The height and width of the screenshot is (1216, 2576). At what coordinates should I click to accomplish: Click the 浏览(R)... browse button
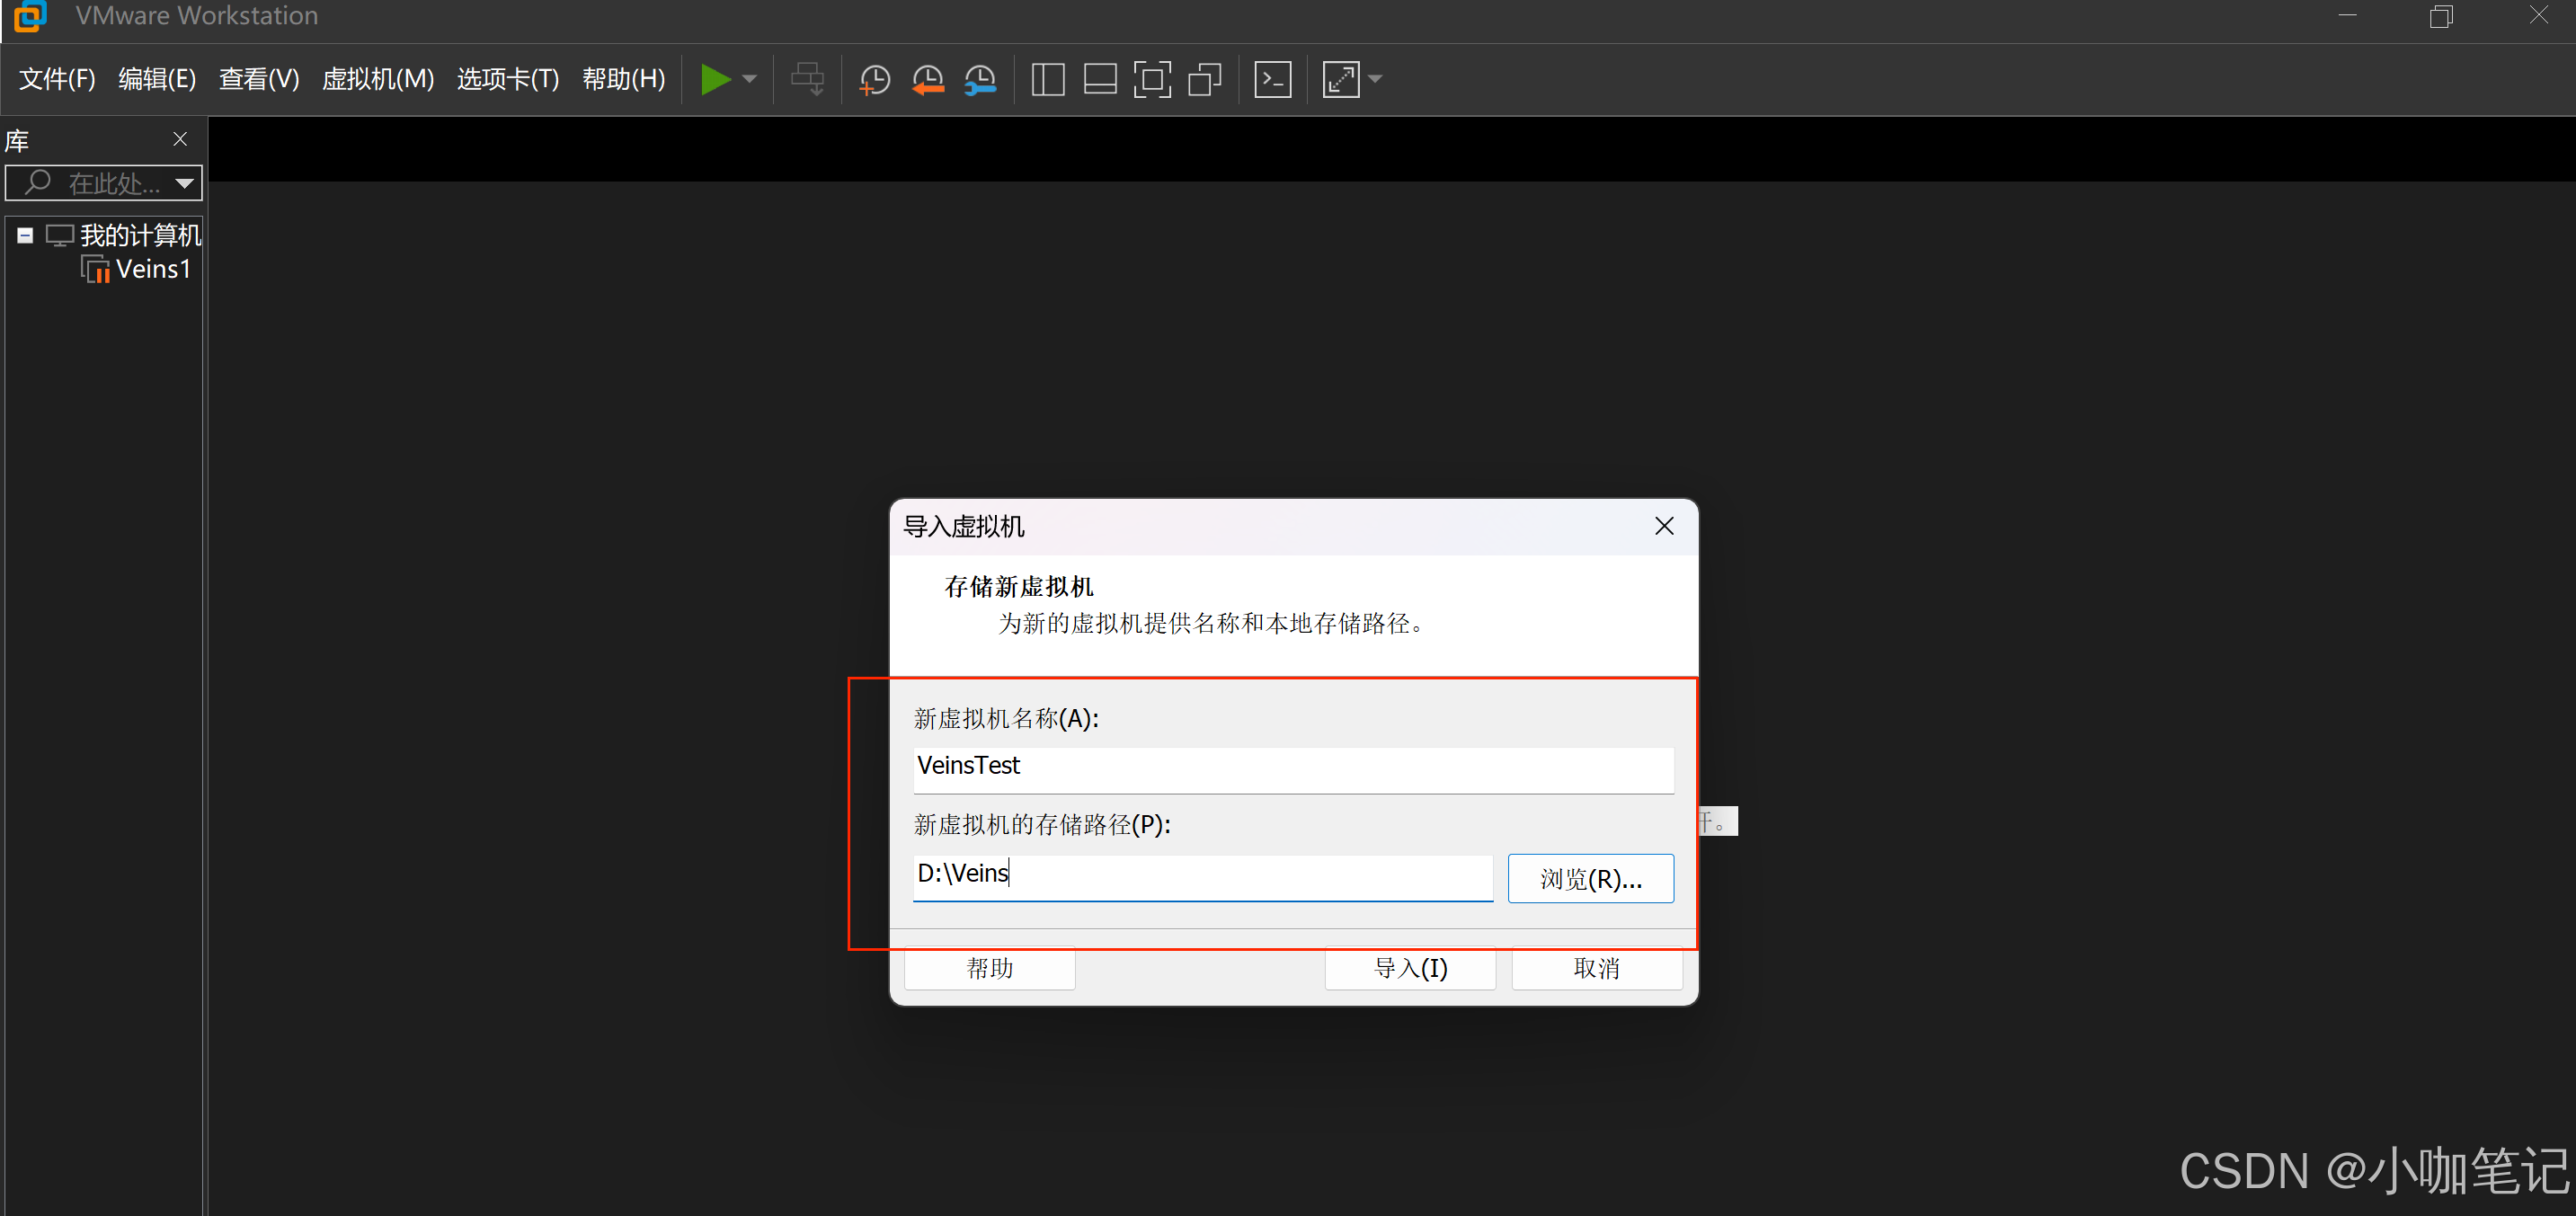coord(1589,878)
